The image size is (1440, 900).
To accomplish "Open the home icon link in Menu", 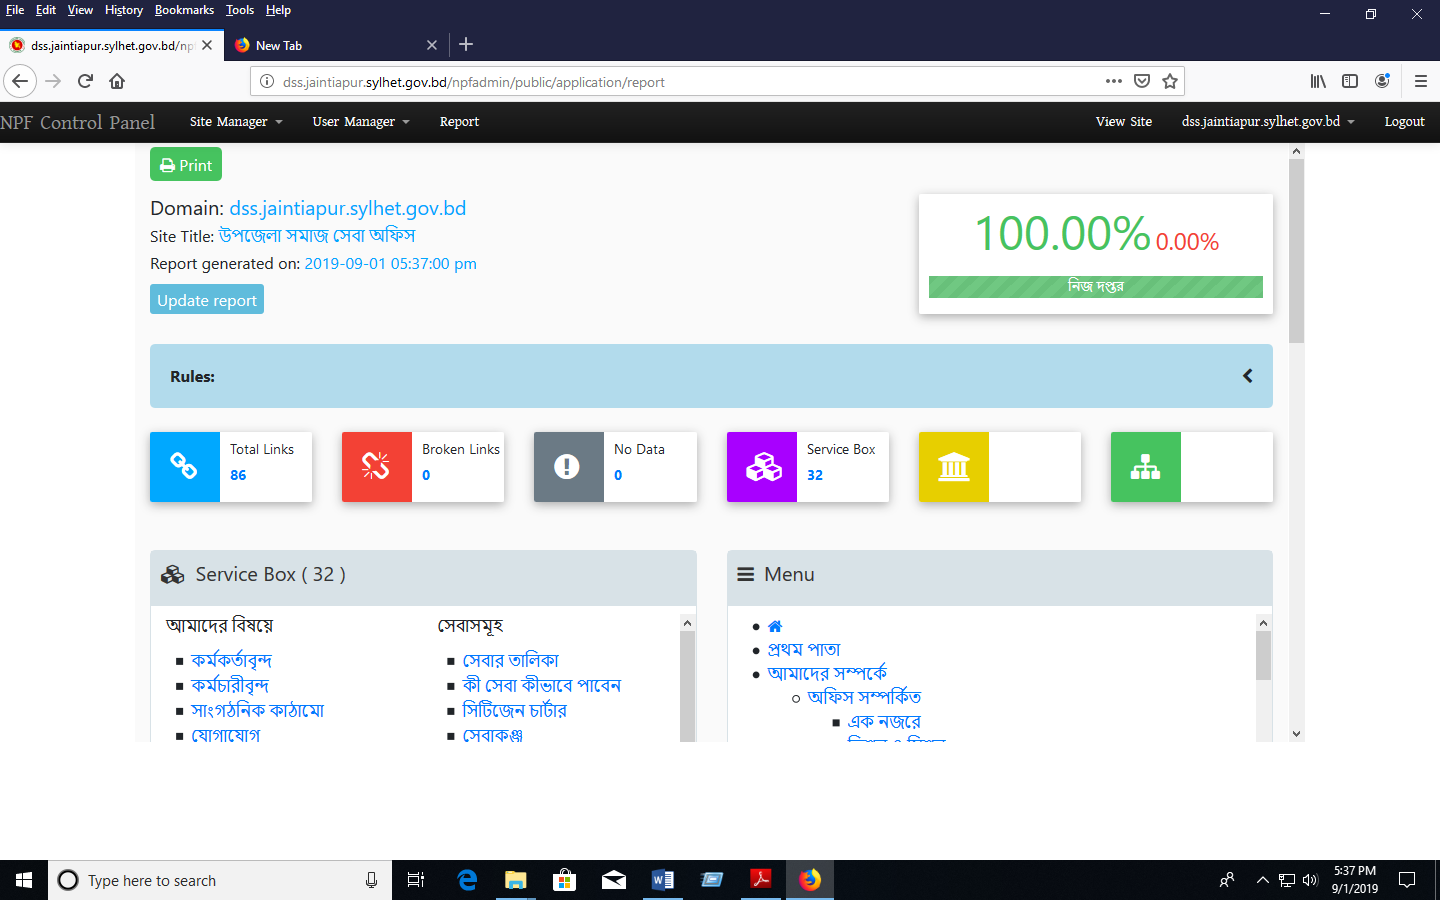I will [x=775, y=626].
